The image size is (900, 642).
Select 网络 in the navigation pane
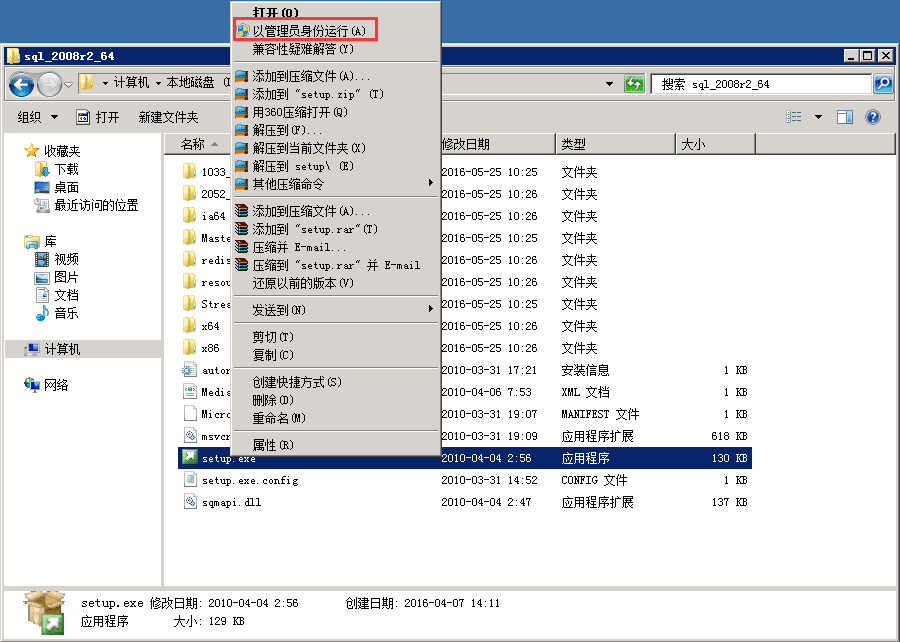point(46,385)
